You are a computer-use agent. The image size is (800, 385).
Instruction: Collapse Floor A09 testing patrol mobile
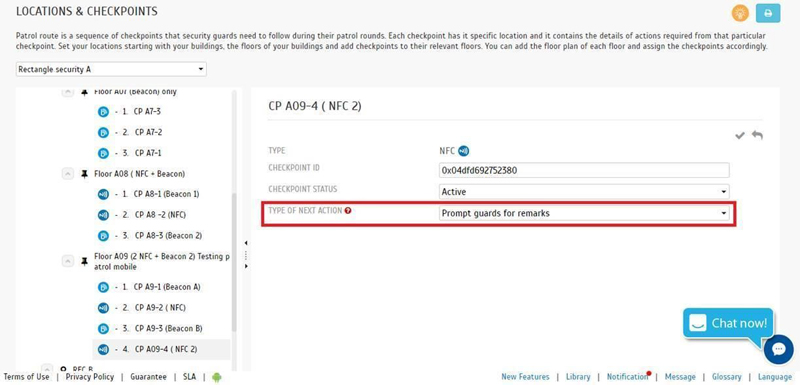(x=68, y=261)
